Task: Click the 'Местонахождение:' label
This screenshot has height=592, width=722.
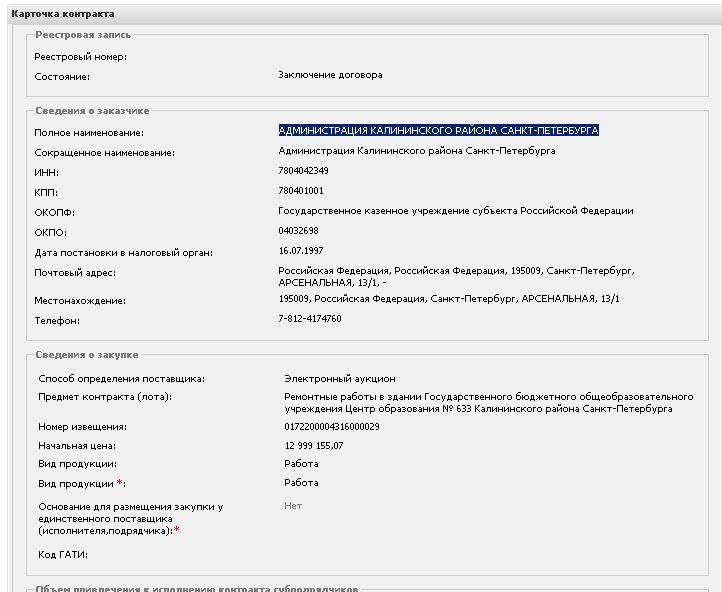Action: click(x=80, y=301)
